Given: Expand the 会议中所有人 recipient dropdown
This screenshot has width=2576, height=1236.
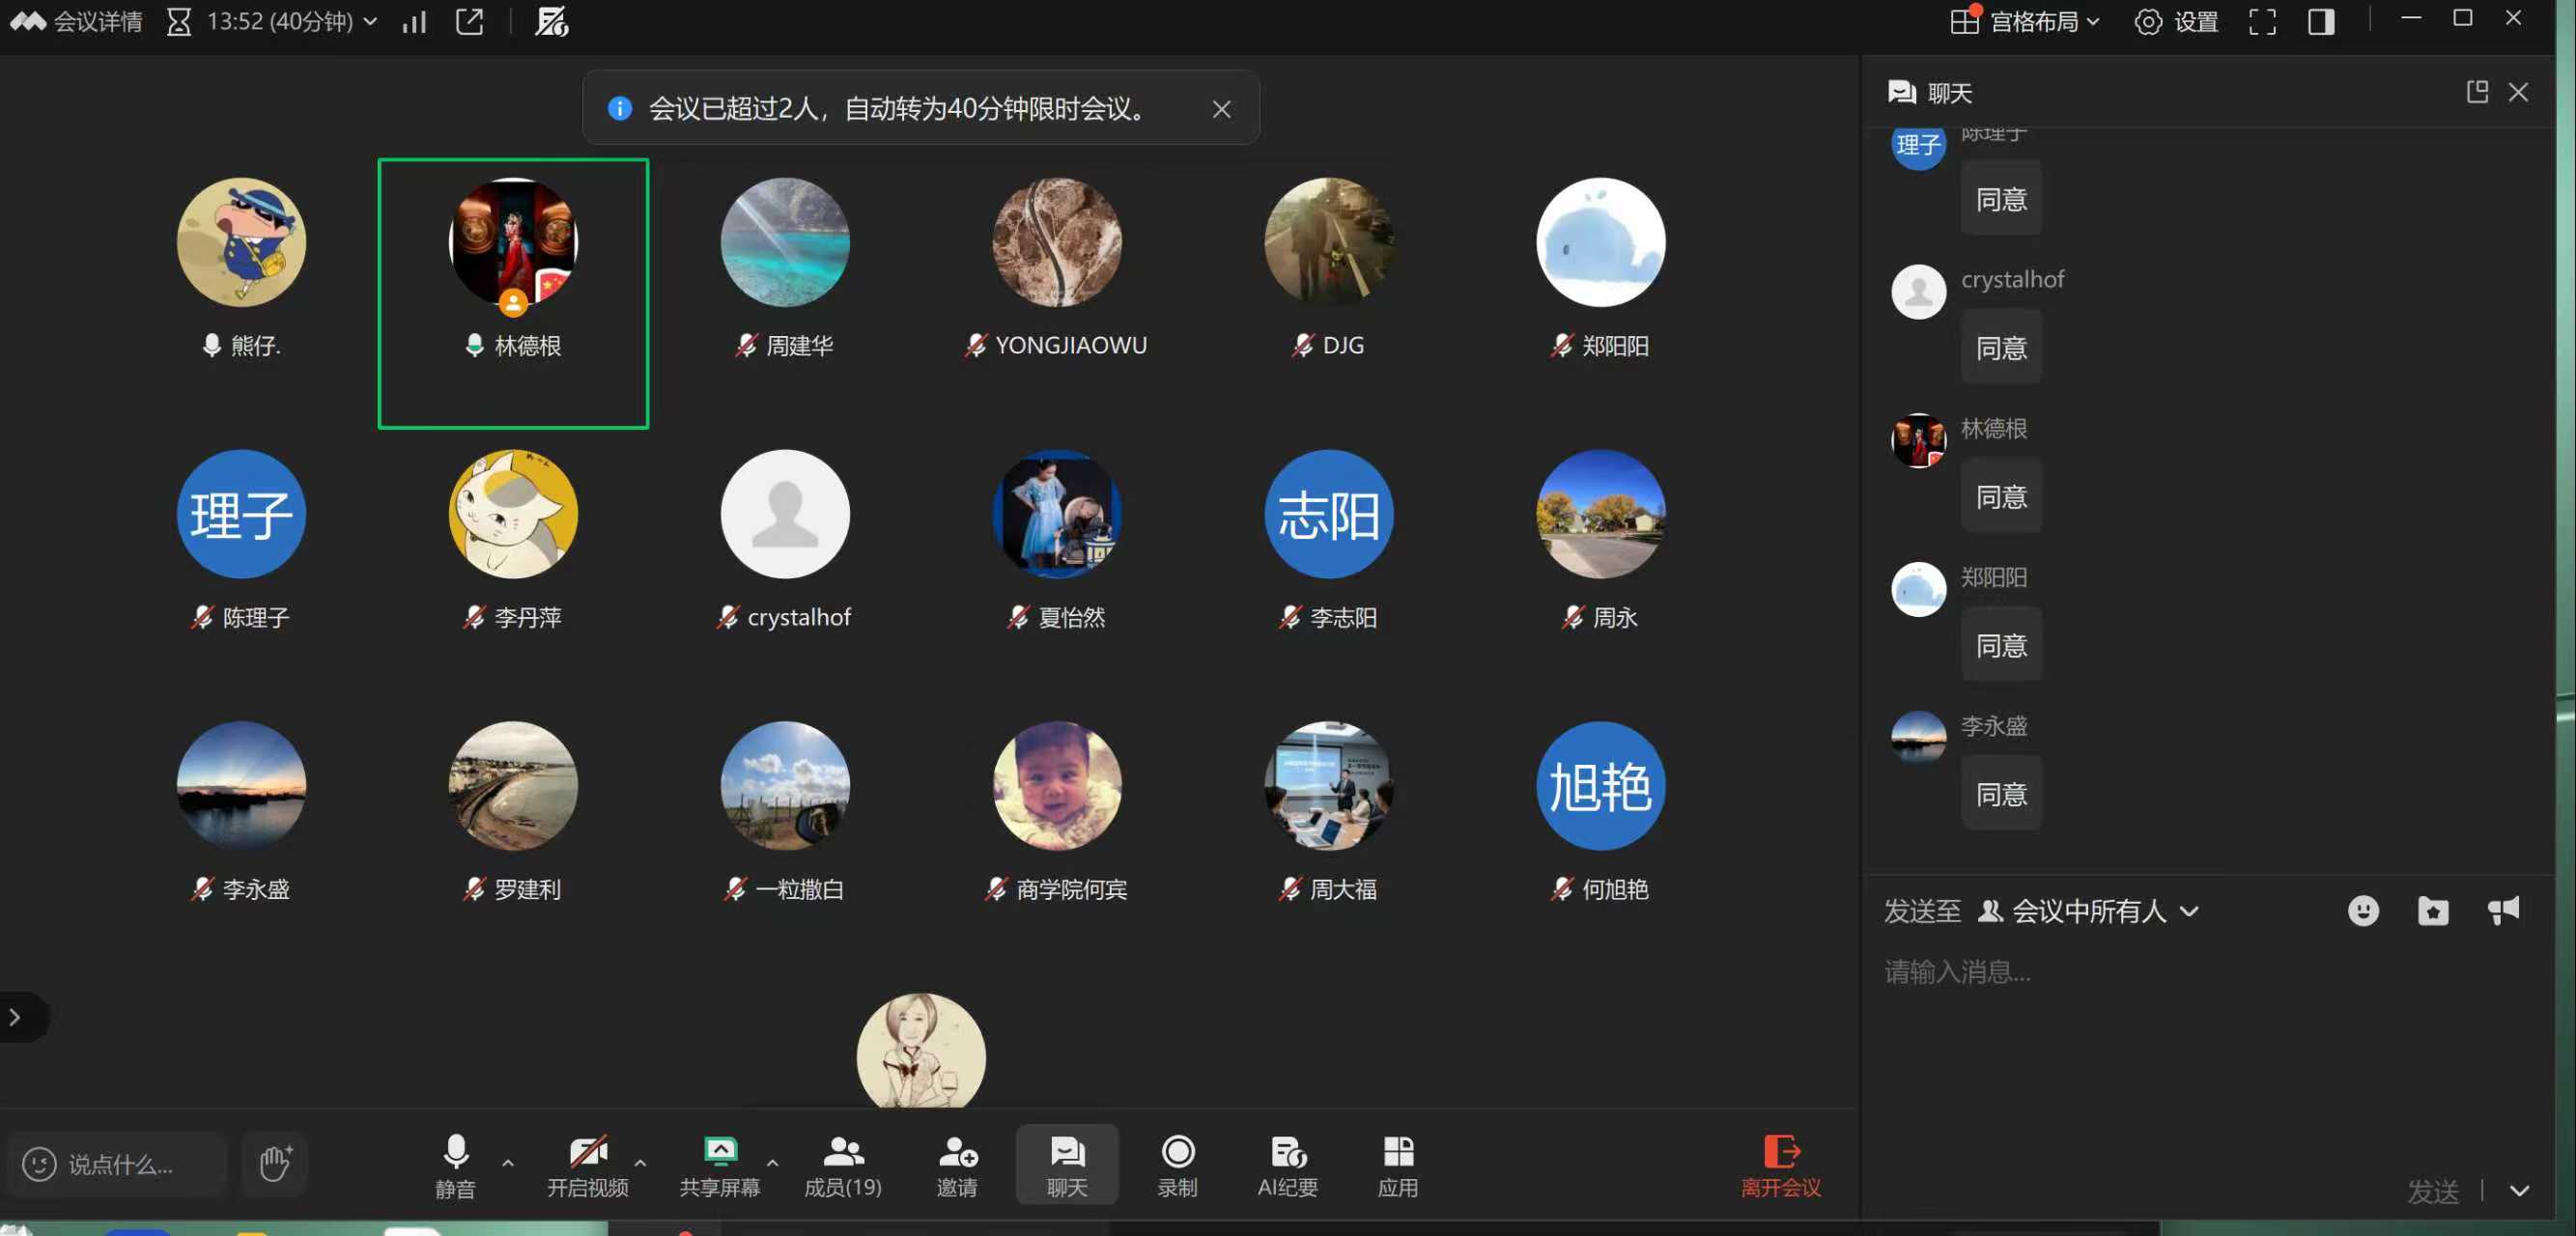Looking at the screenshot, I should (2189, 911).
